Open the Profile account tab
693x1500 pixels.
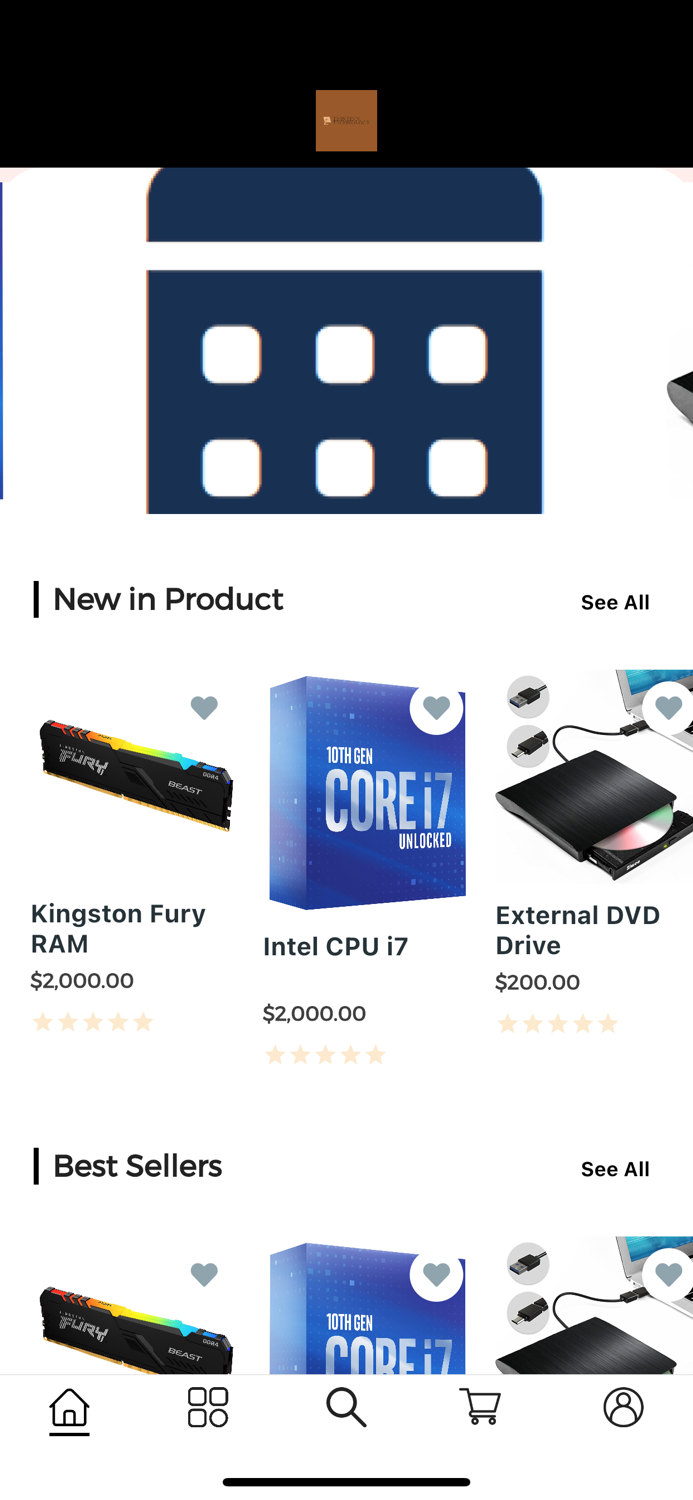tap(623, 1407)
